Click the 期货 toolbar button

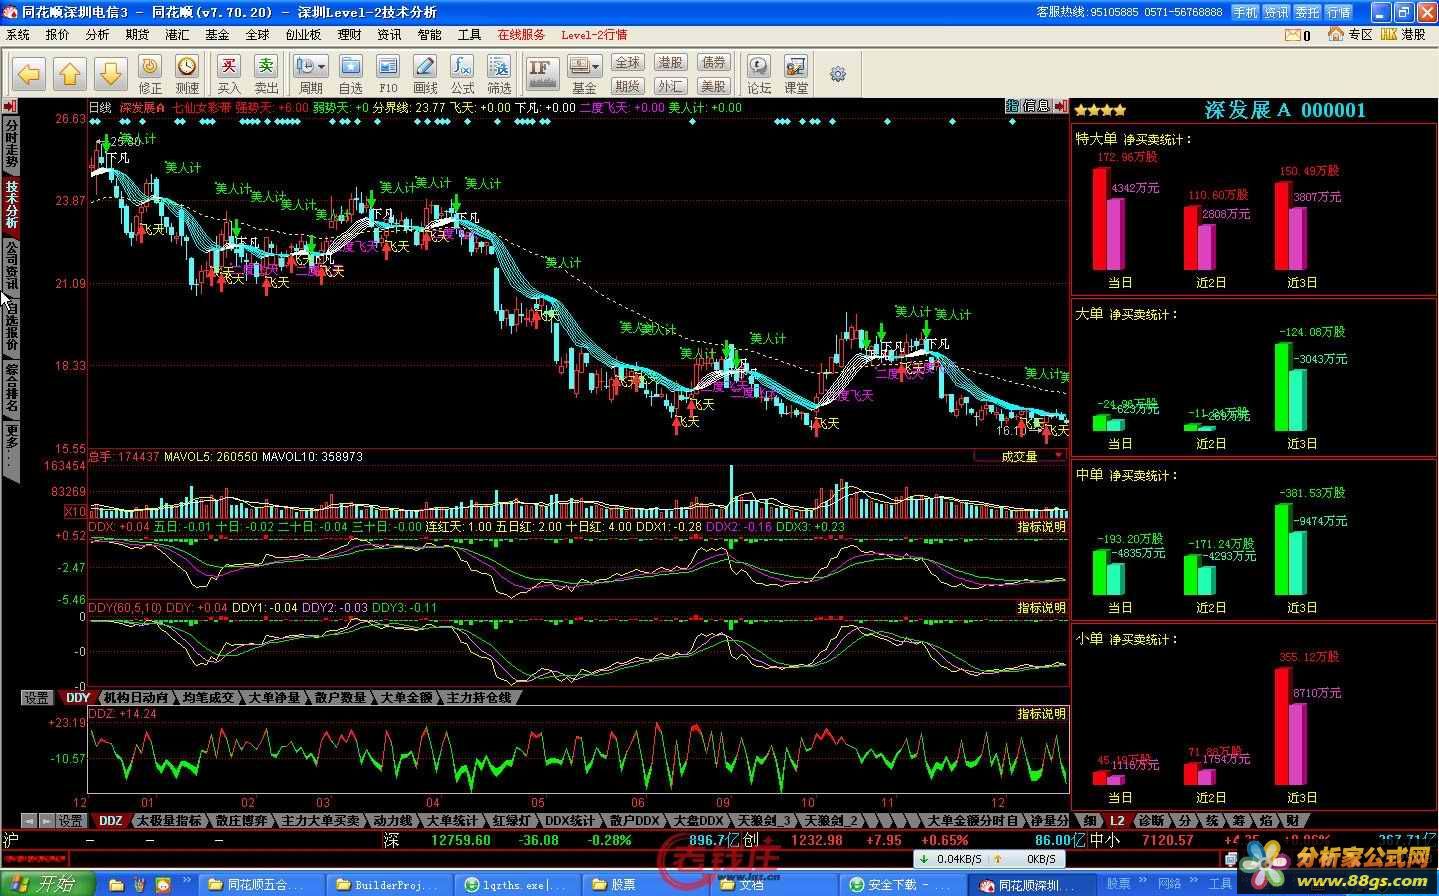pyautogui.click(x=627, y=86)
